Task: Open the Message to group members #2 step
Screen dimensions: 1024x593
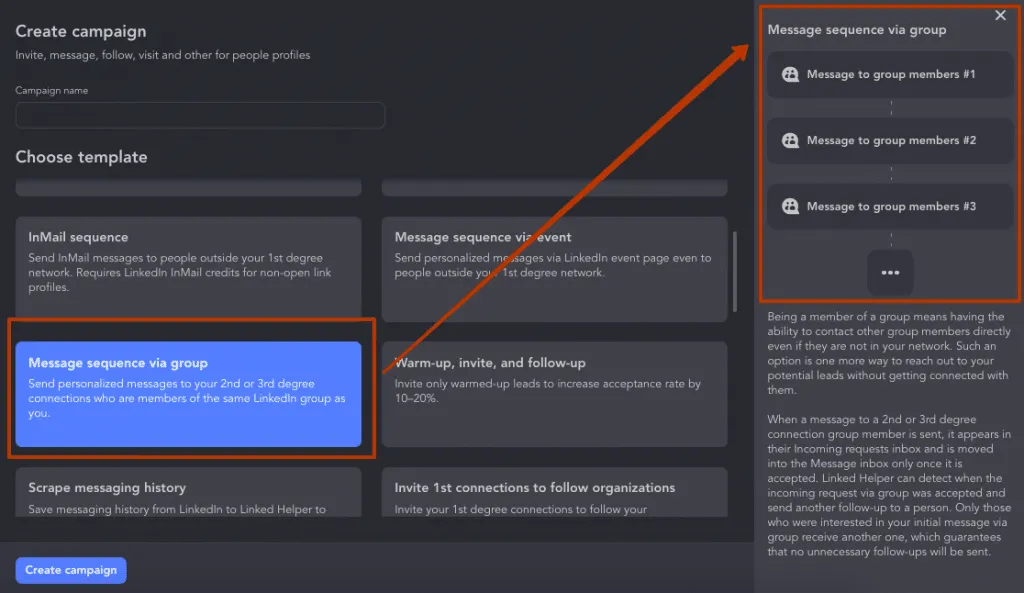Action: click(x=890, y=140)
